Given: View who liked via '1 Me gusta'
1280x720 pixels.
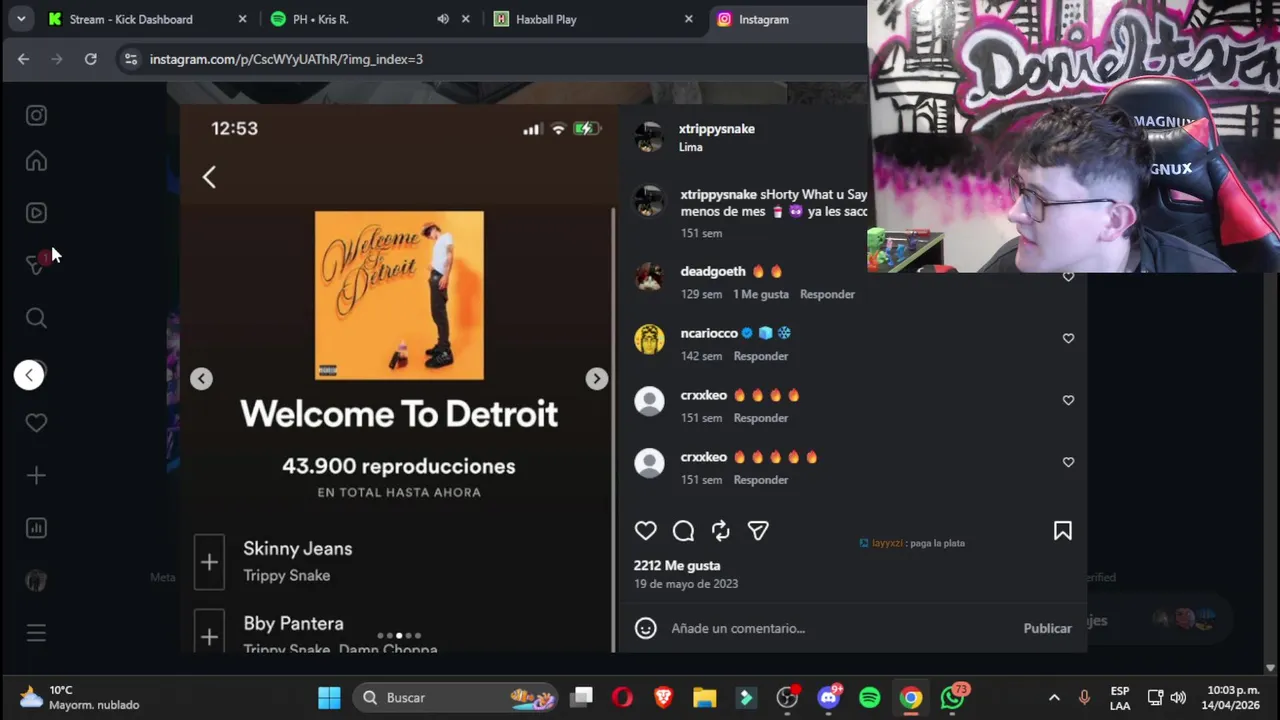Looking at the screenshot, I should tap(761, 294).
